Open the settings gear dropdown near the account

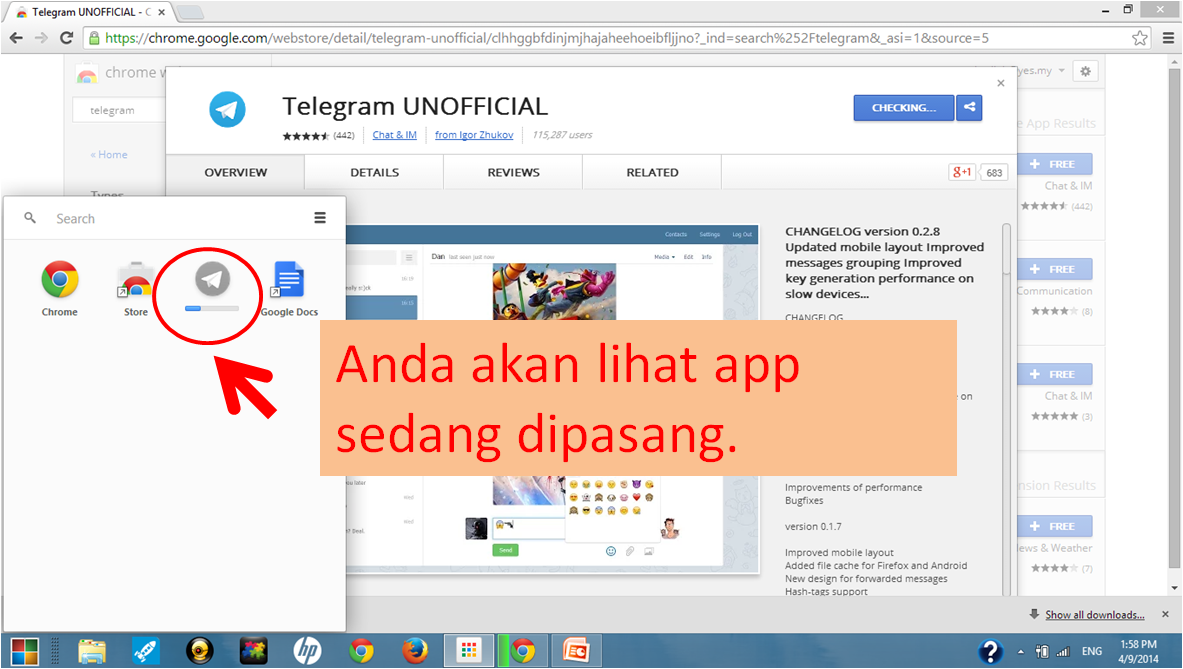pos(1085,70)
